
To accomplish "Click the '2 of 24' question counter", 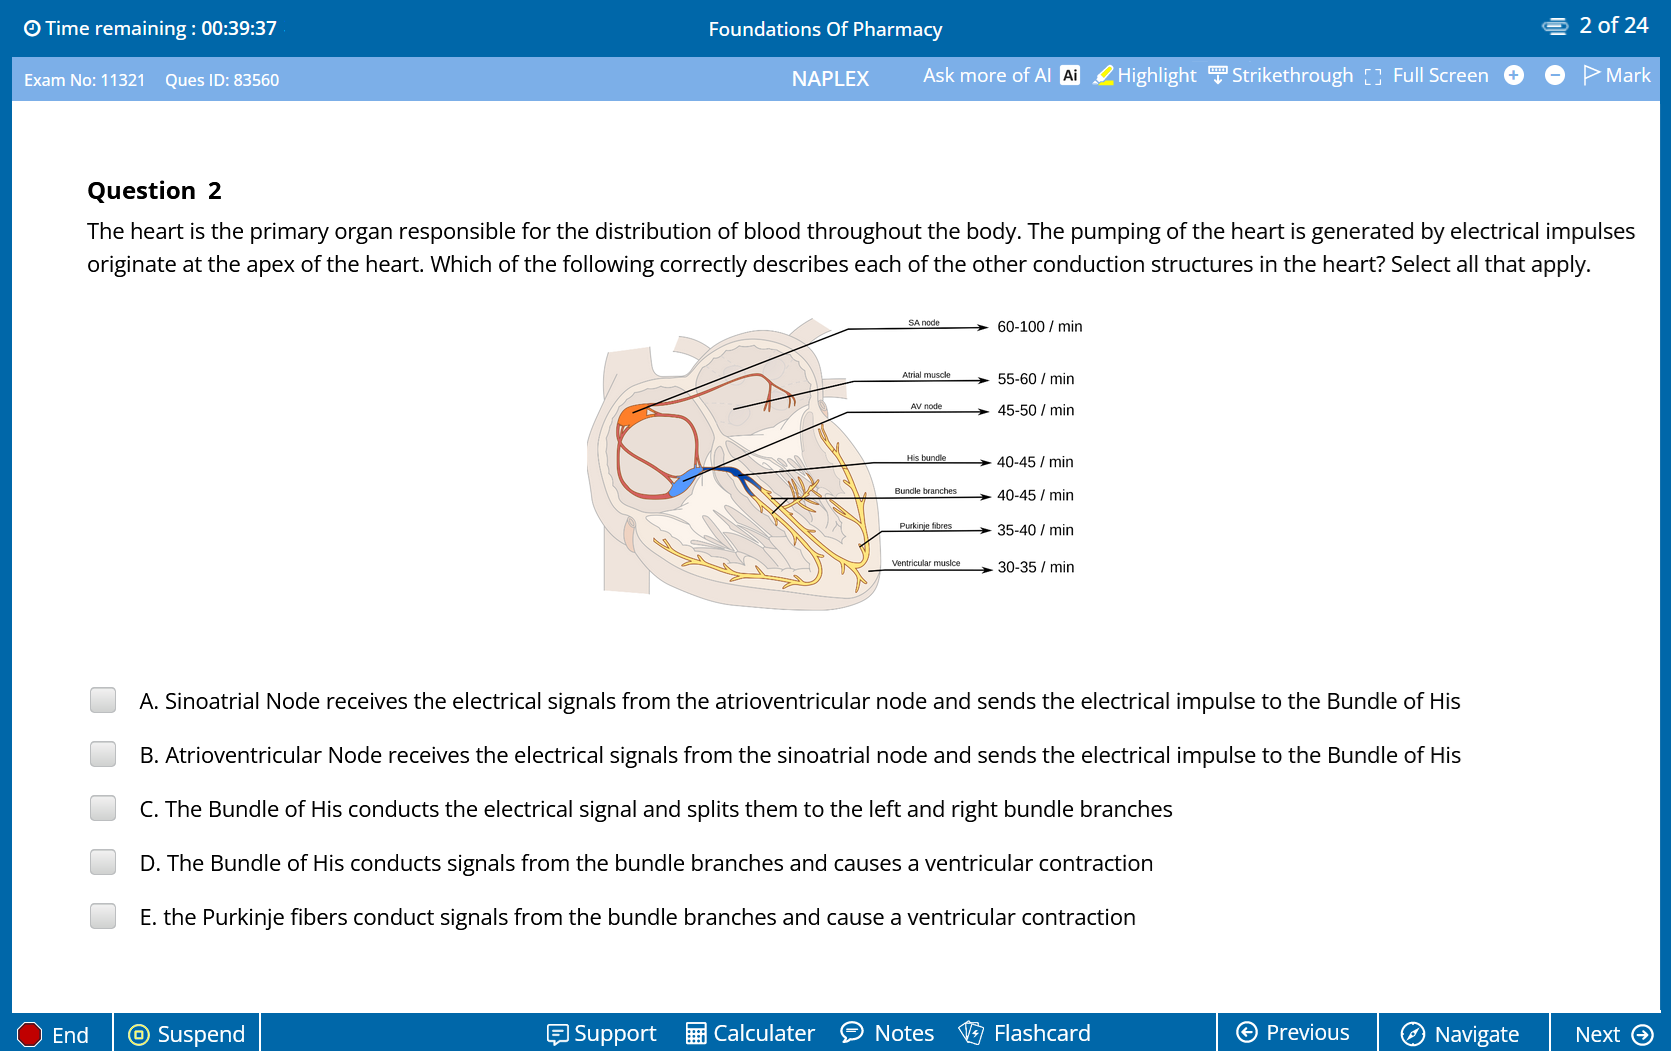I will coord(1613,26).
